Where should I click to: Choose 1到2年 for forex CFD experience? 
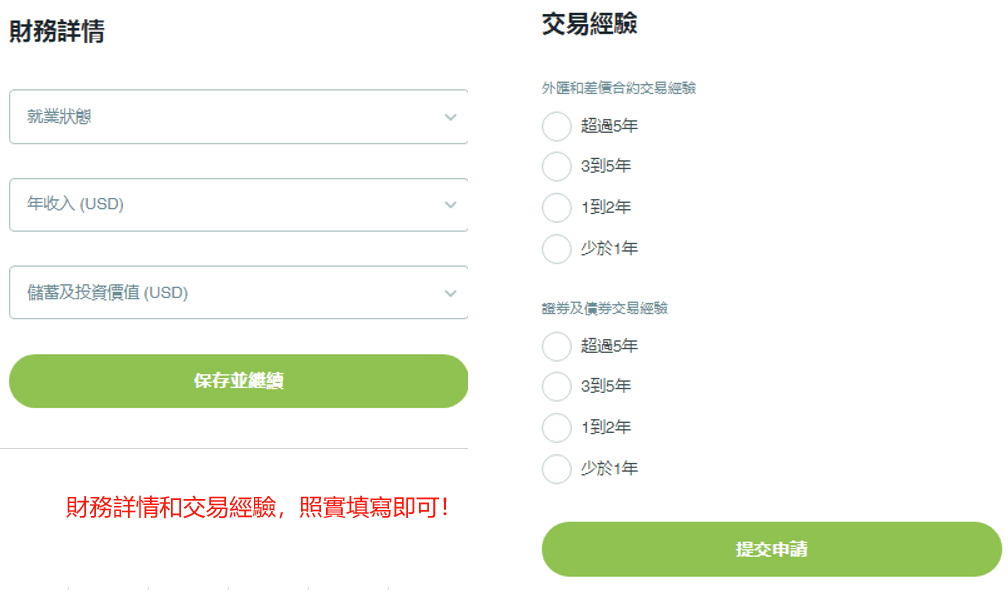coord(556,207)
